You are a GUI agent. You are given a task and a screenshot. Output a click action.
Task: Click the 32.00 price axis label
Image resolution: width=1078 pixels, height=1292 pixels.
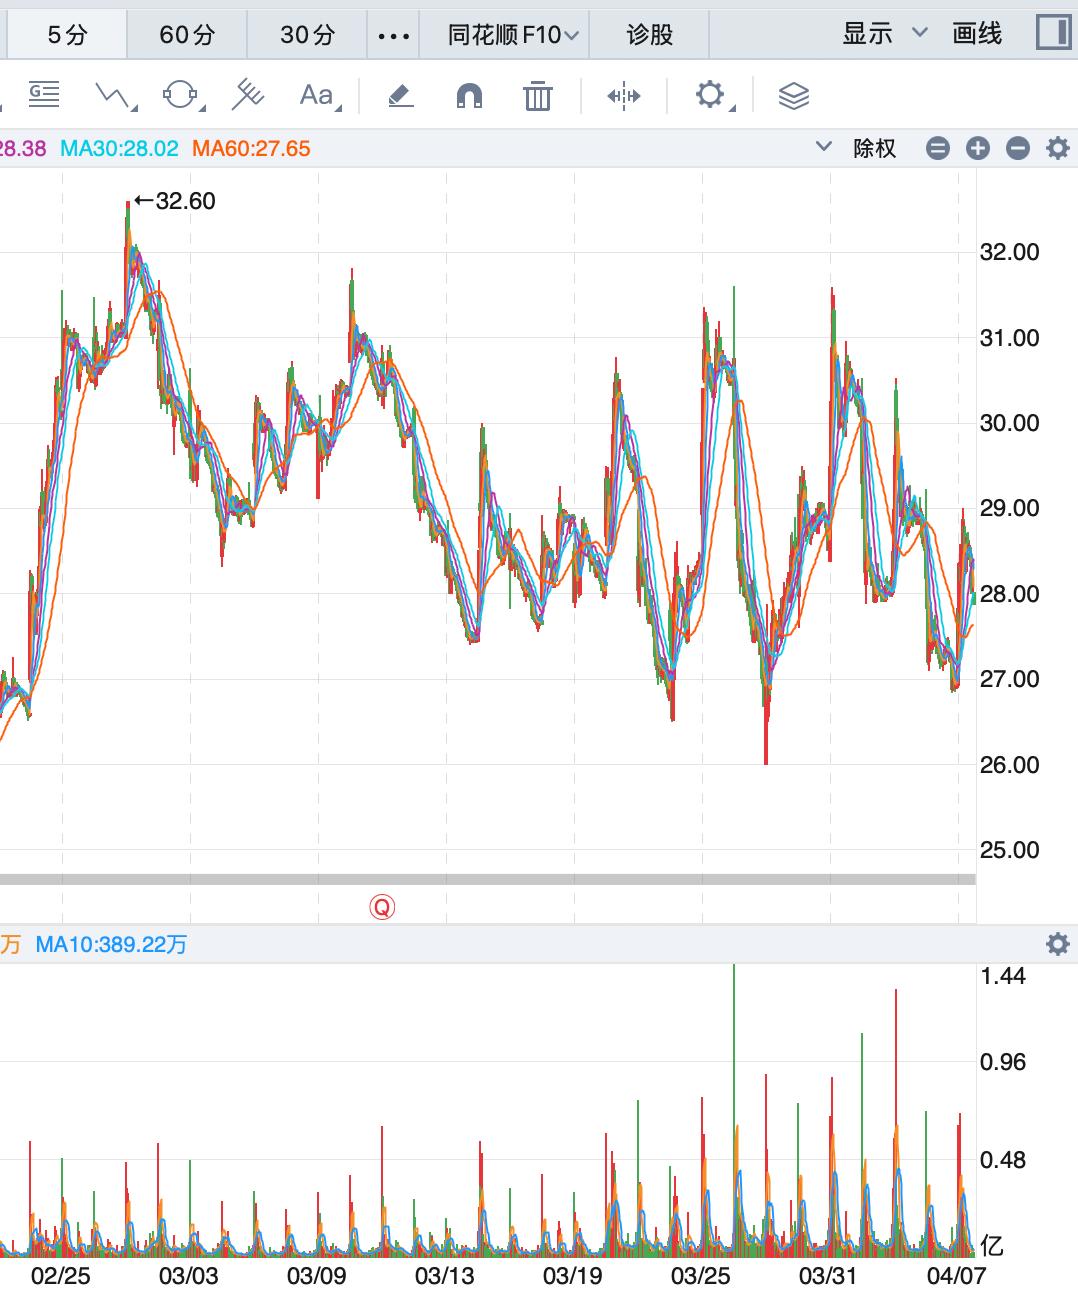tap(1010, 252)
